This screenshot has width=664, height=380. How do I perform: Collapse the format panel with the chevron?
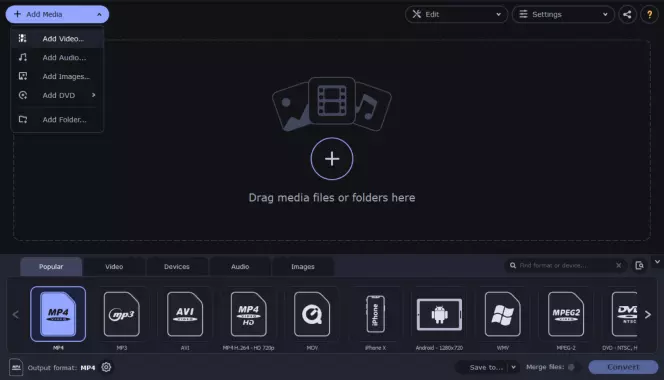(x=657, y=262)
